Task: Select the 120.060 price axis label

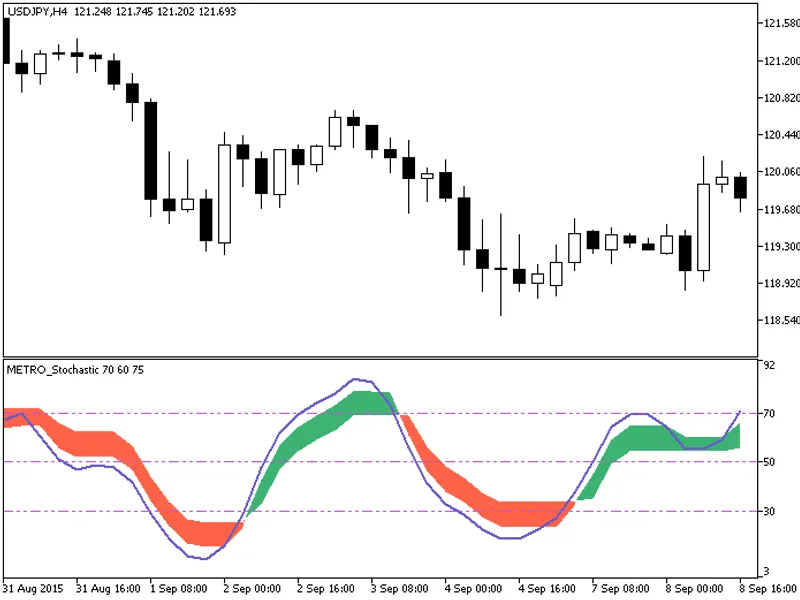Action: click(x=782, y=172)
